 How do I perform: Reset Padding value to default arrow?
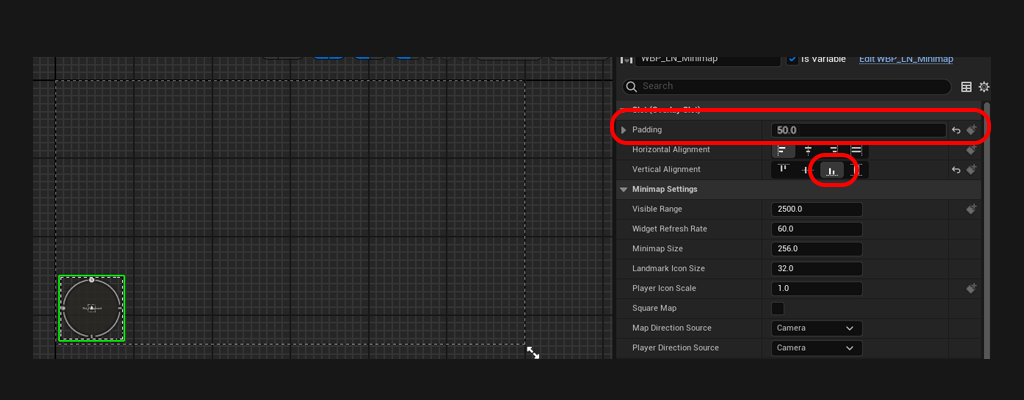coord(956,130)
